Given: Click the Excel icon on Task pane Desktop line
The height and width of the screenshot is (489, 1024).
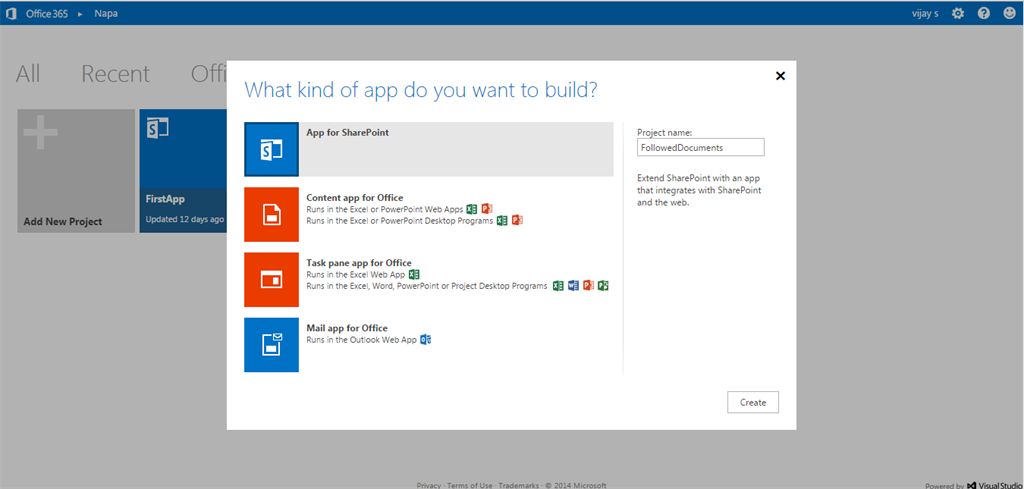Looking at the screenshot, I should 558,286.
